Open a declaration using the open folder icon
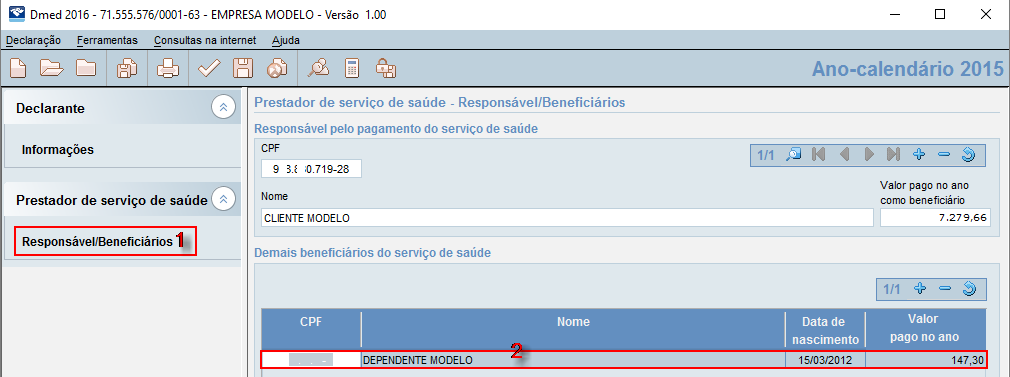This screenshot has height=377, width=1010. [x=52, y=68]
